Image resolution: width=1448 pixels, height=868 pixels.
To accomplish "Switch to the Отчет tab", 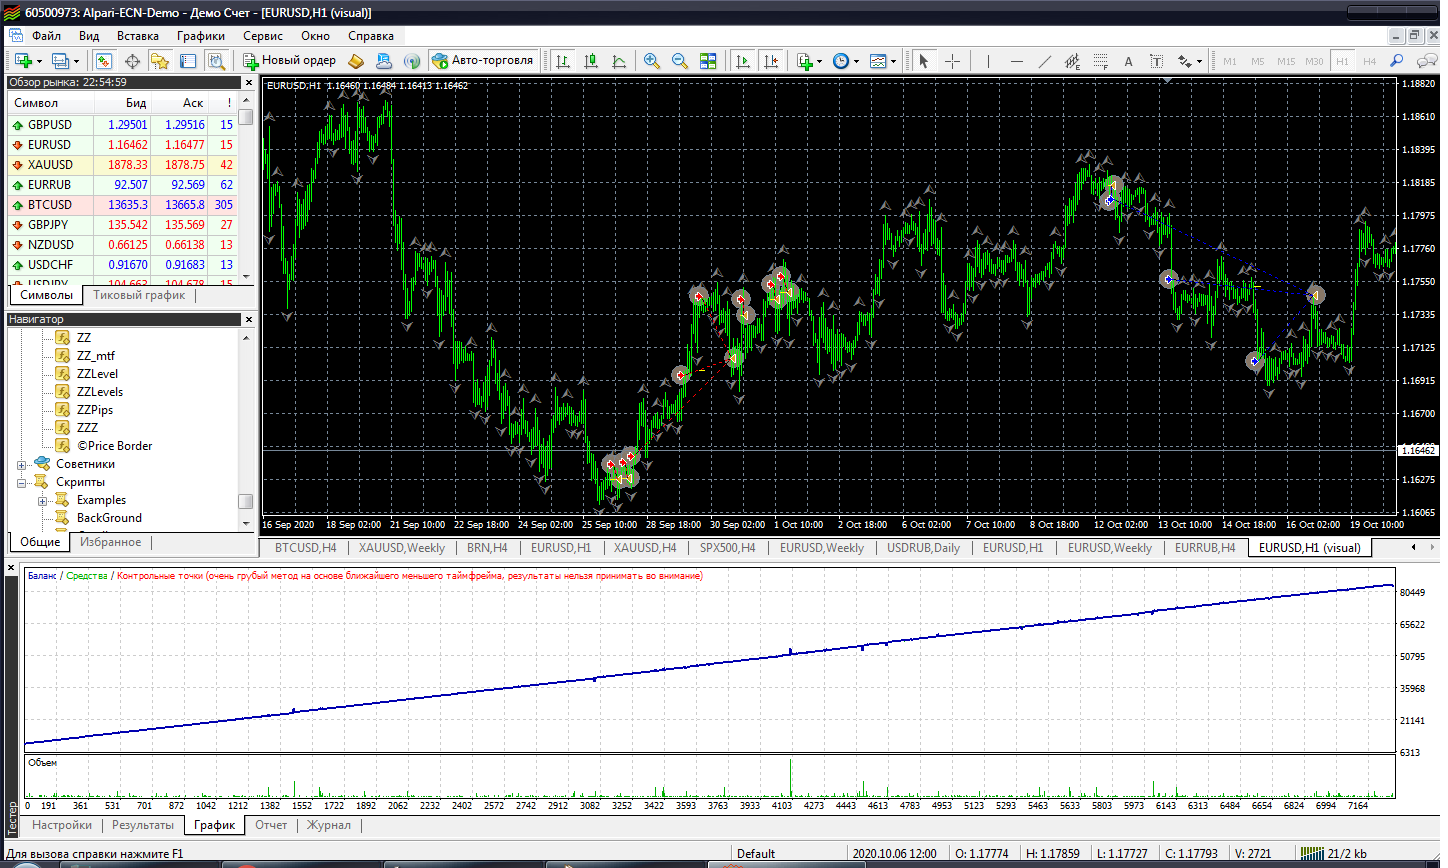I will click(270, 825).
